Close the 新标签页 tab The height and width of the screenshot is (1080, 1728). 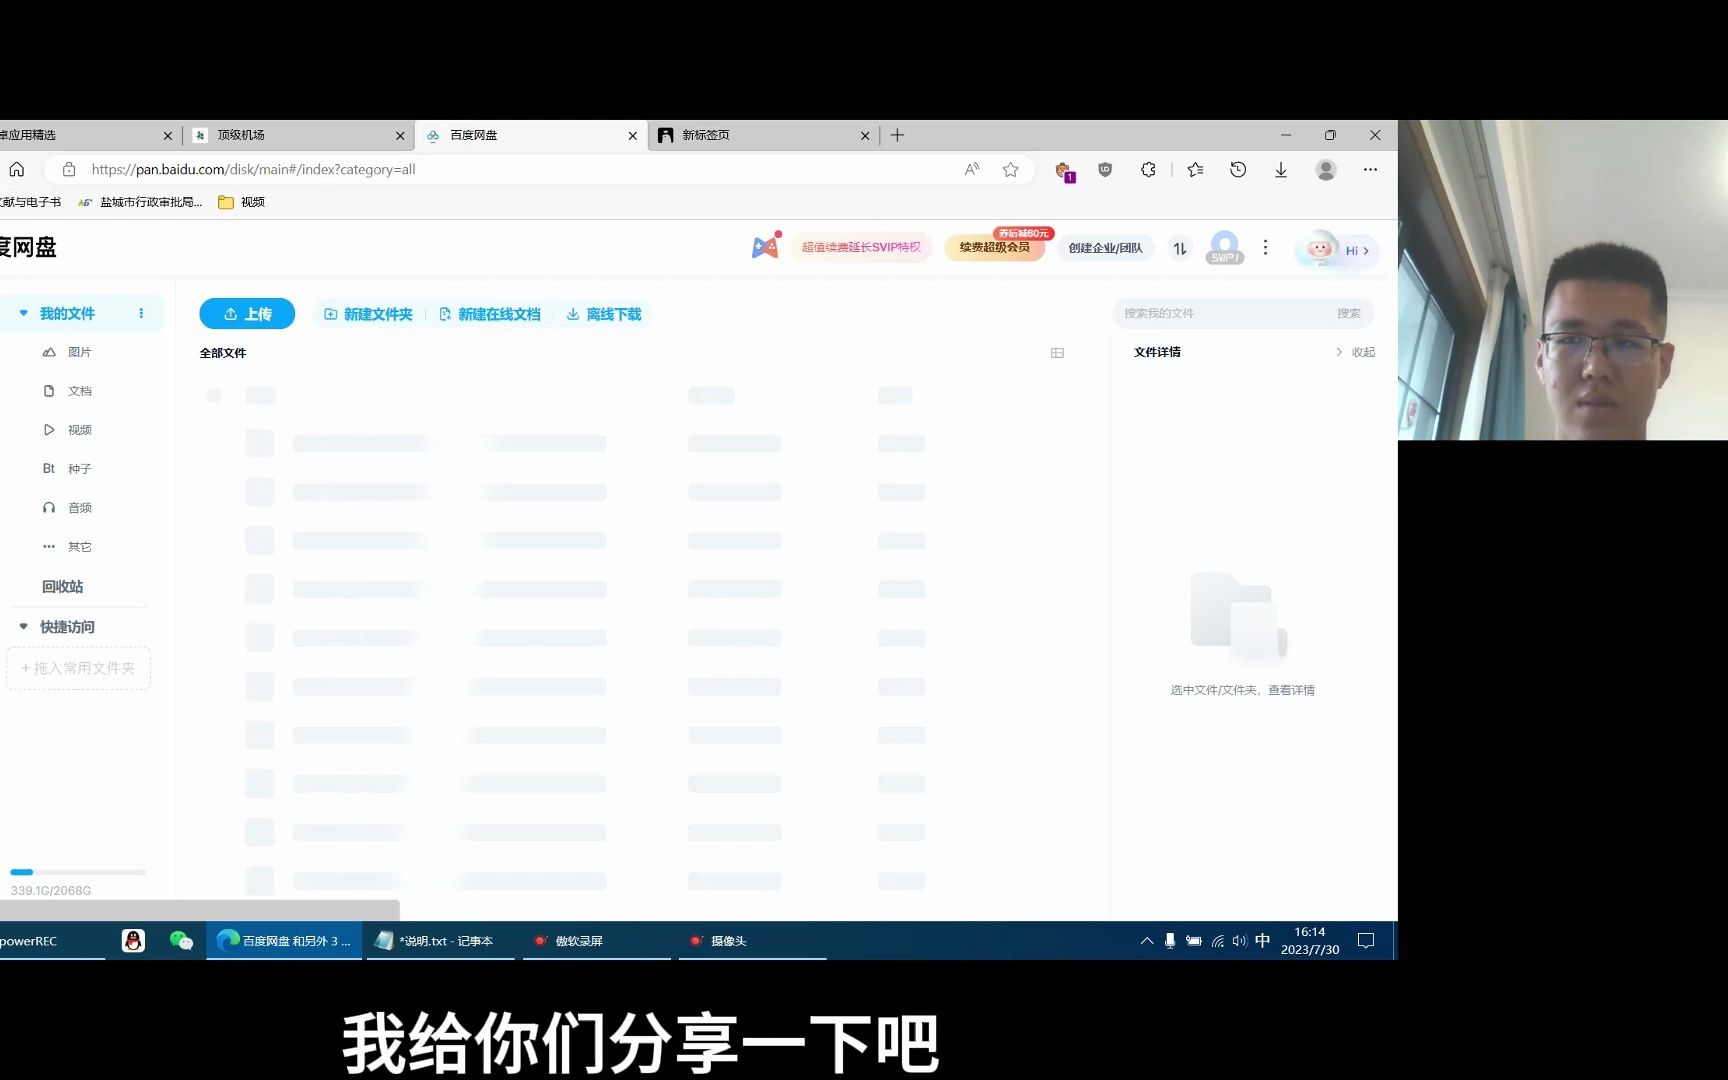click(865, 136)
